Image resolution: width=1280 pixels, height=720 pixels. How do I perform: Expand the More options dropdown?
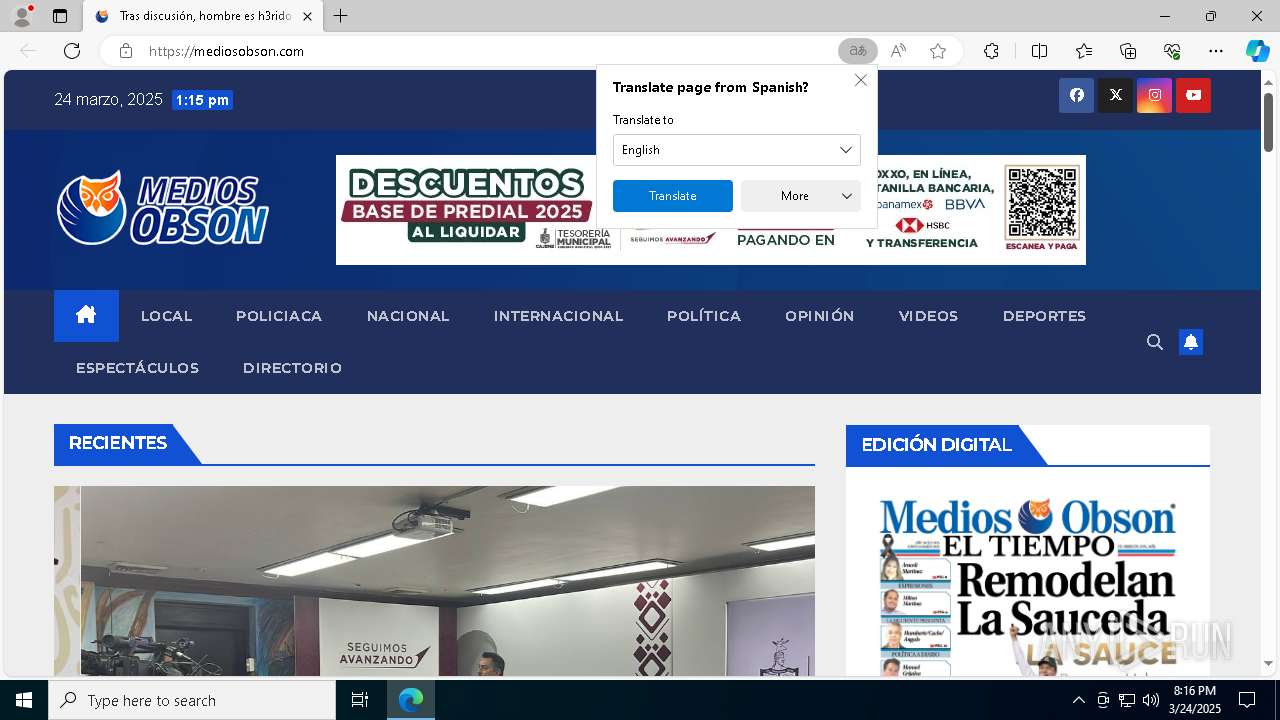[801, 196]
